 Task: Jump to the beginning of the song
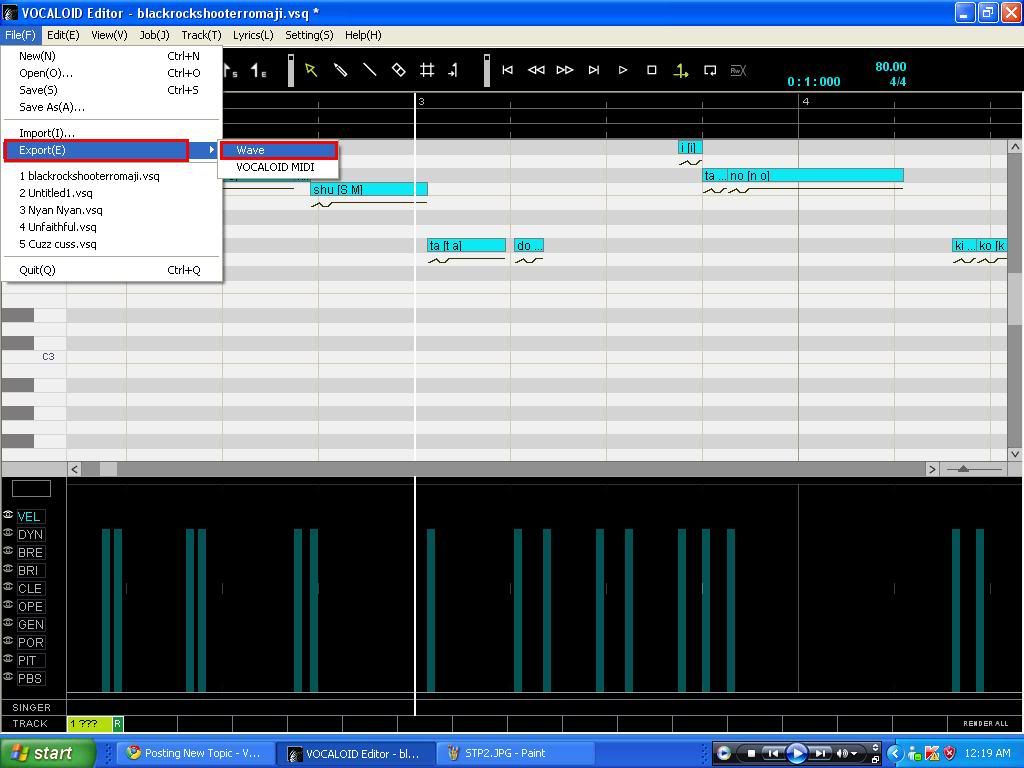[507, 70]
